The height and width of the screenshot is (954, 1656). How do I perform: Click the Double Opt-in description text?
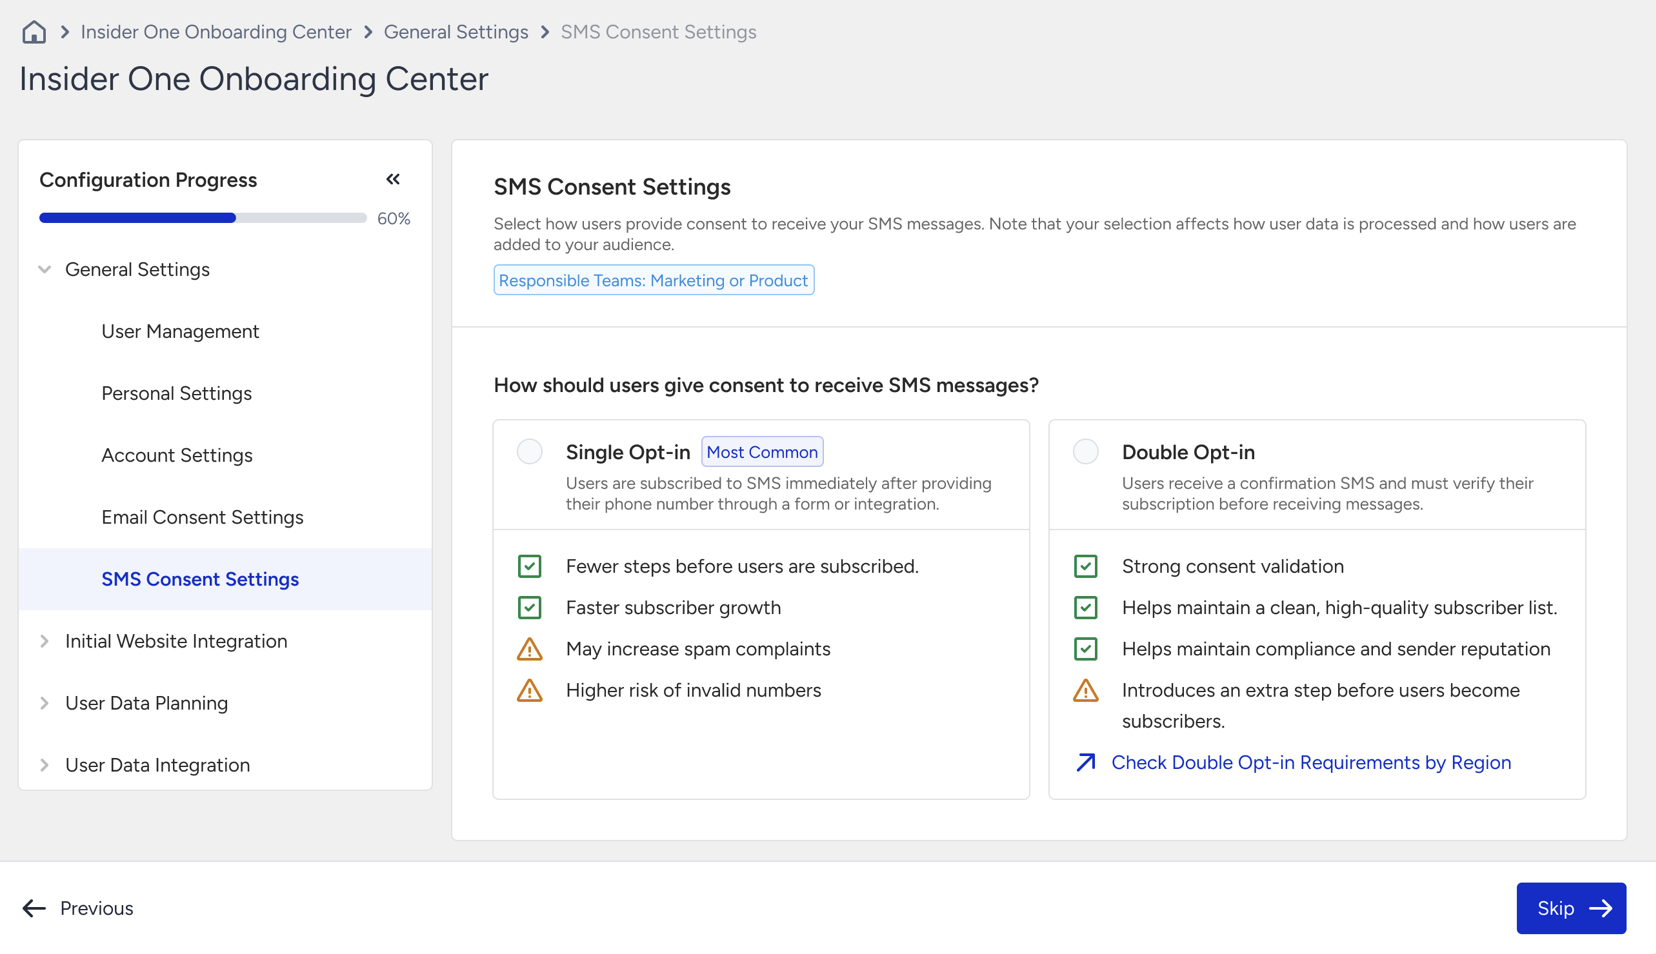(1327, 493)
